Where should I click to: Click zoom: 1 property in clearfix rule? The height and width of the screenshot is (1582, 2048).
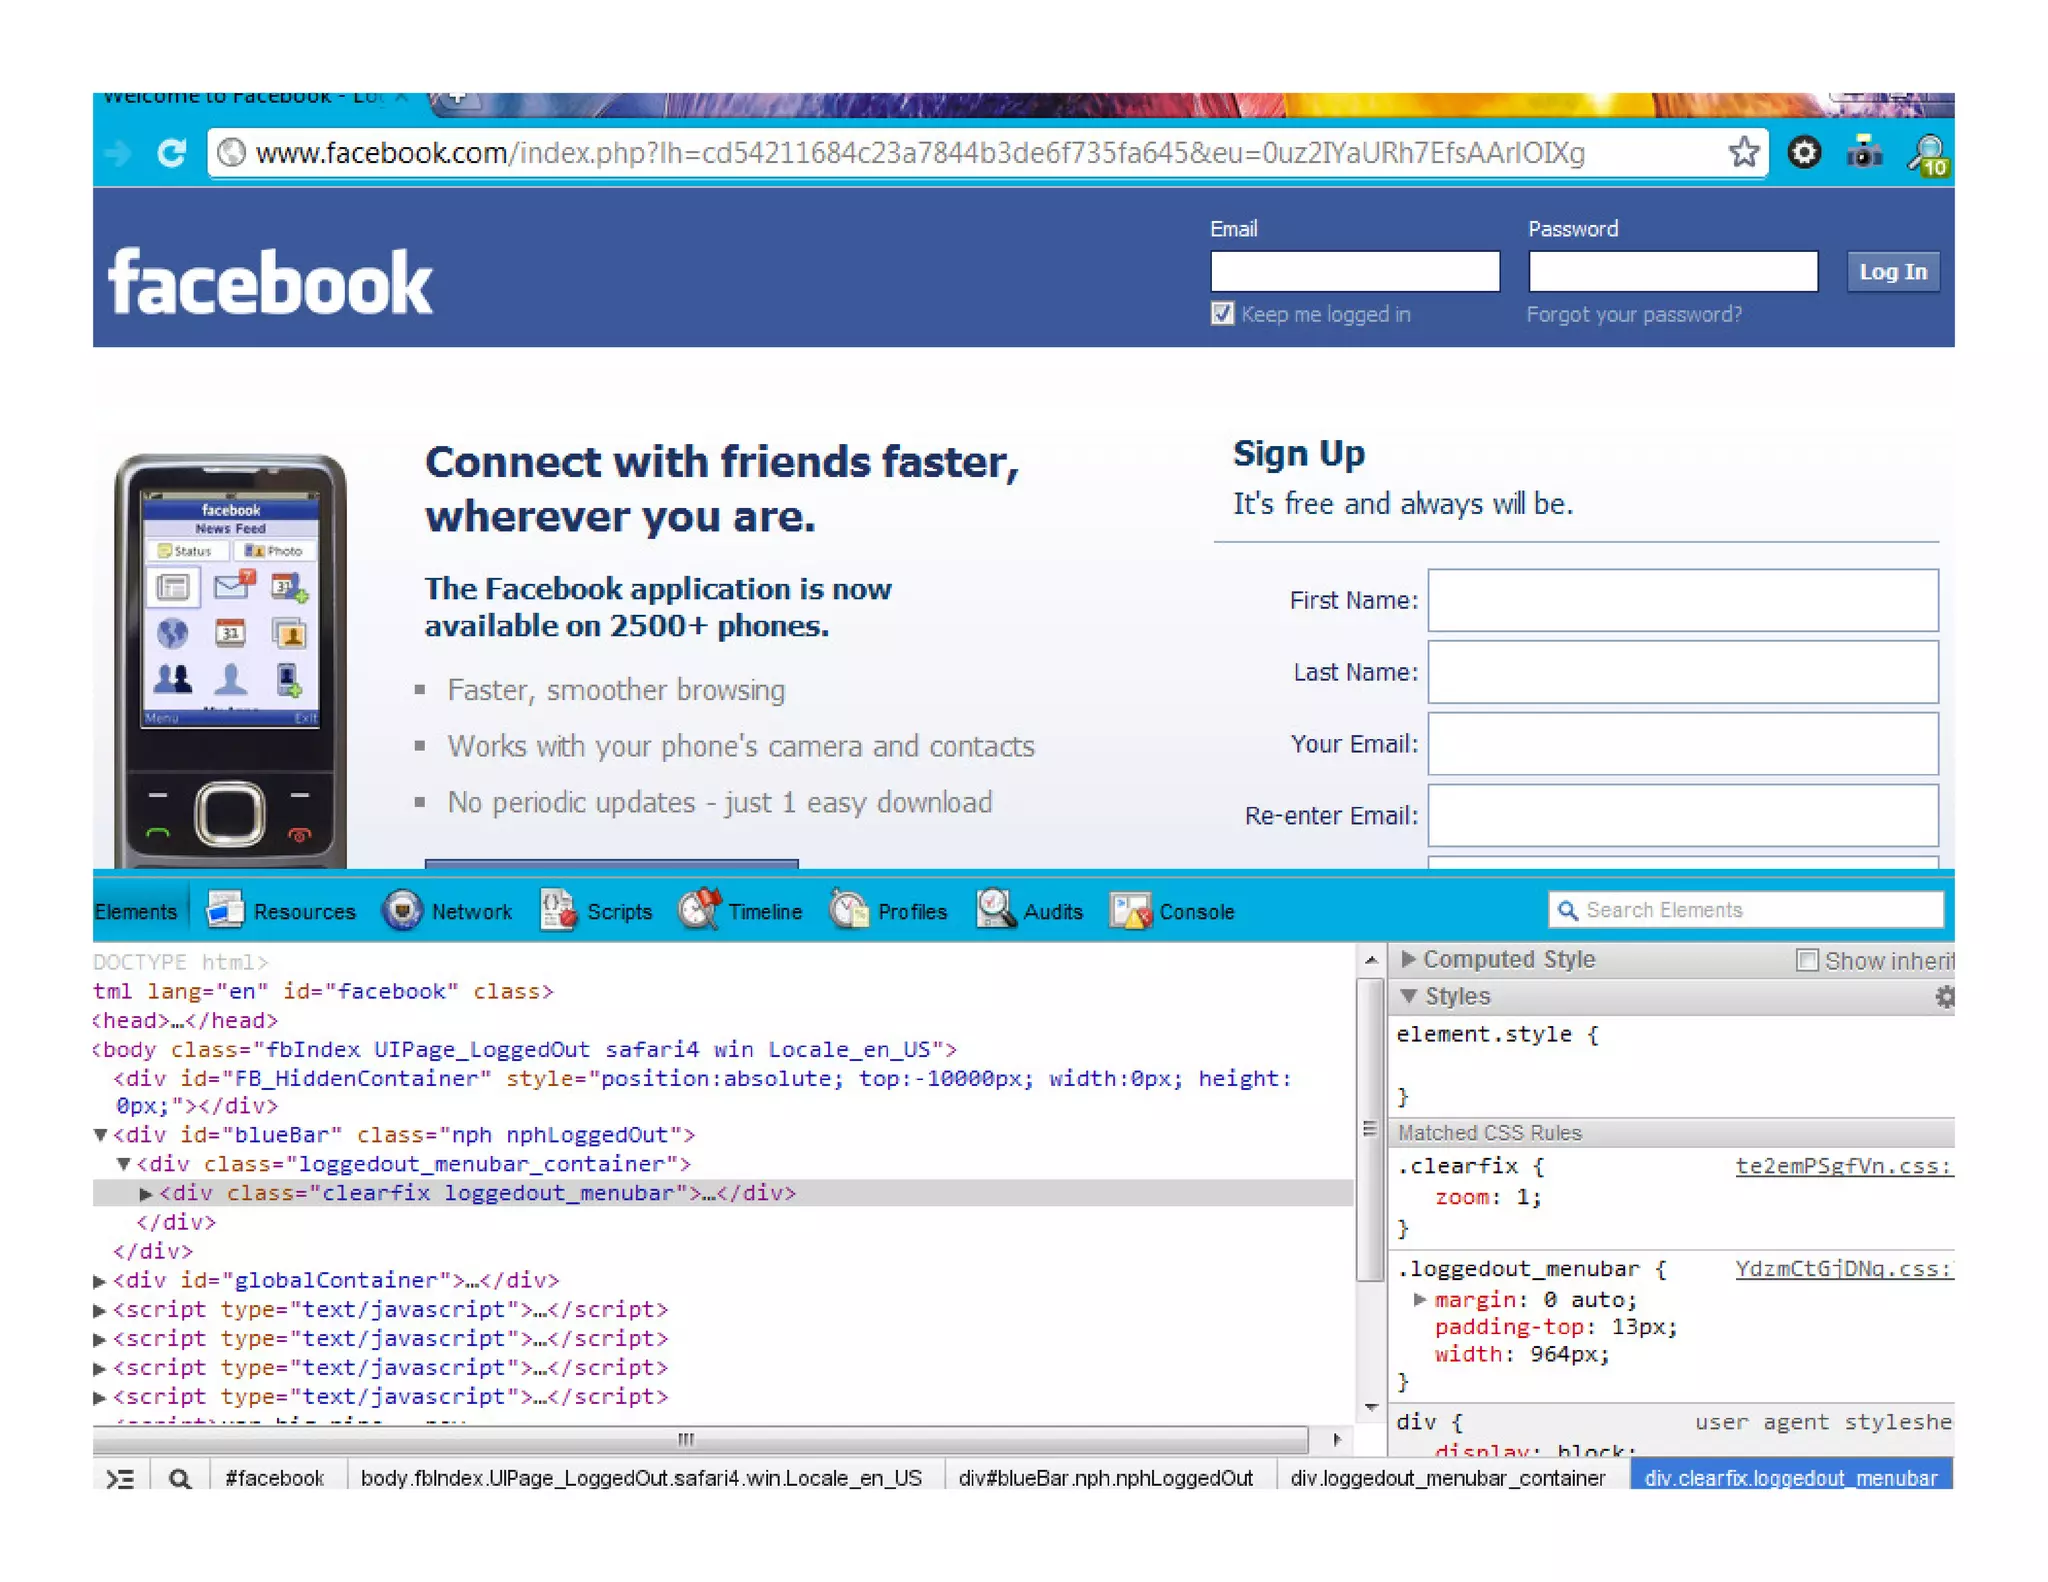[1488, 1197]
